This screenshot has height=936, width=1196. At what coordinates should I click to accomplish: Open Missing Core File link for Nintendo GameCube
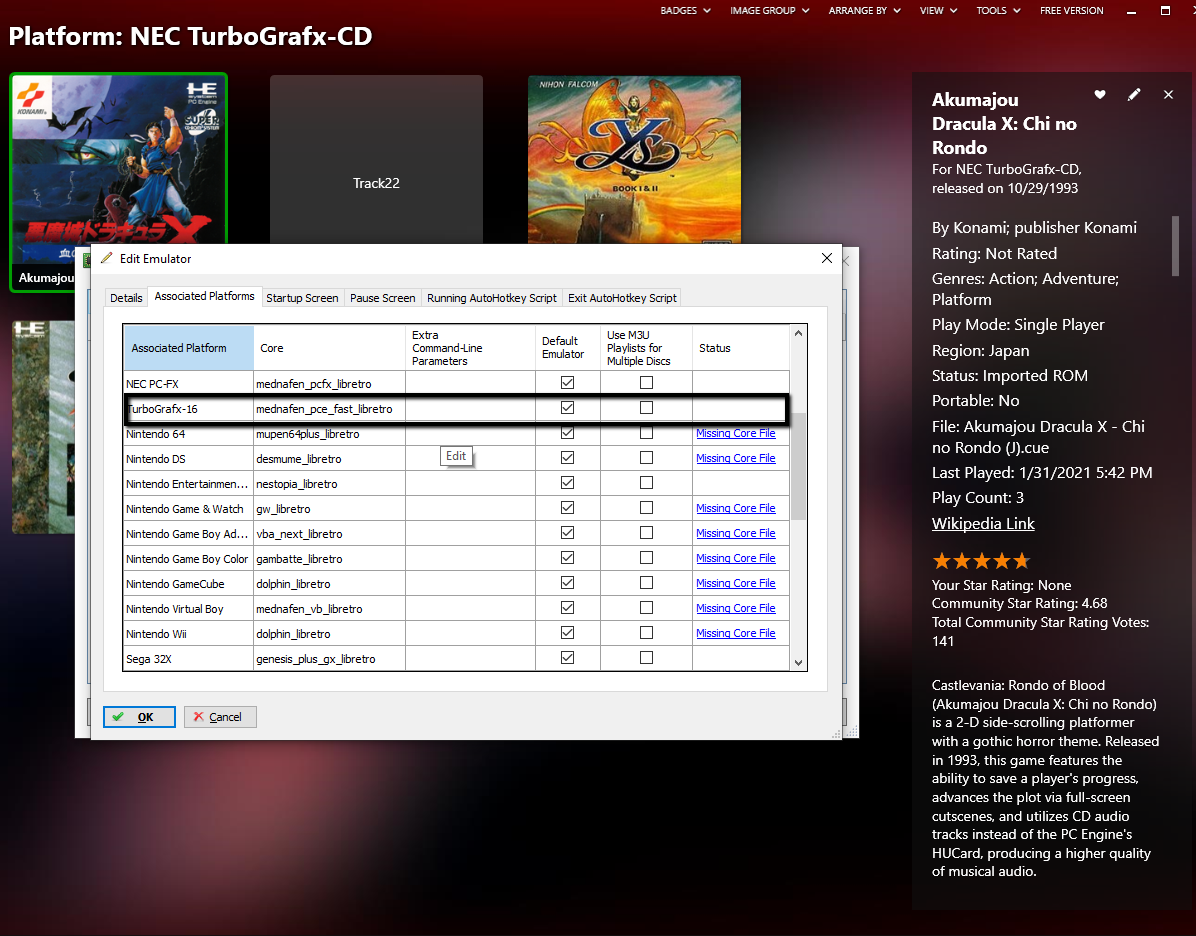click(735, 583)
